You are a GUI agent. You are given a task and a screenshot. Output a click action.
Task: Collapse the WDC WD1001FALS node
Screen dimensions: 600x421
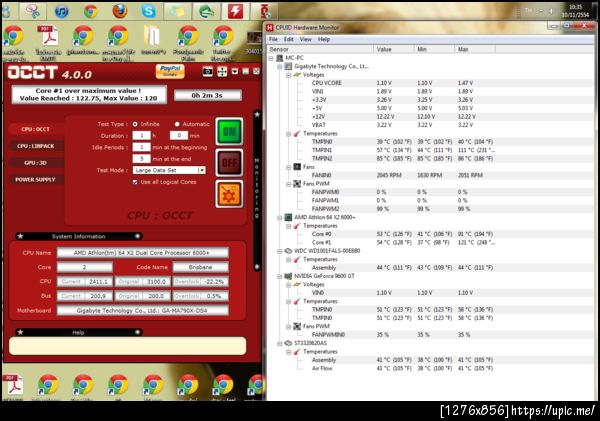(280, 251)
